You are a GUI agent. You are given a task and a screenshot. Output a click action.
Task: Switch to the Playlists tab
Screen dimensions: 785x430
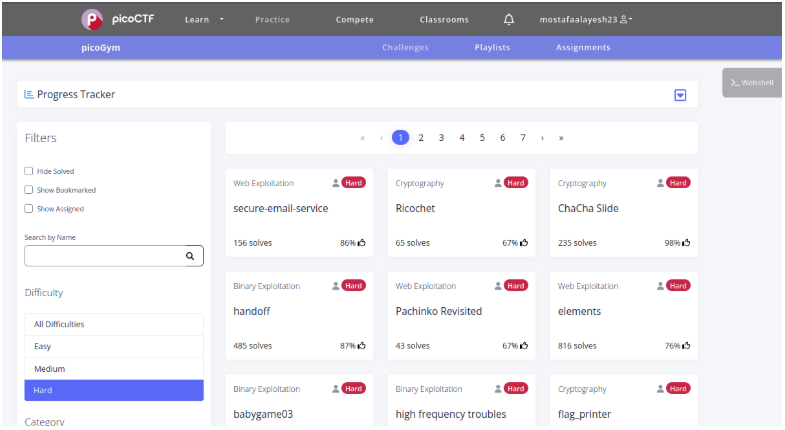pos(492,48)
